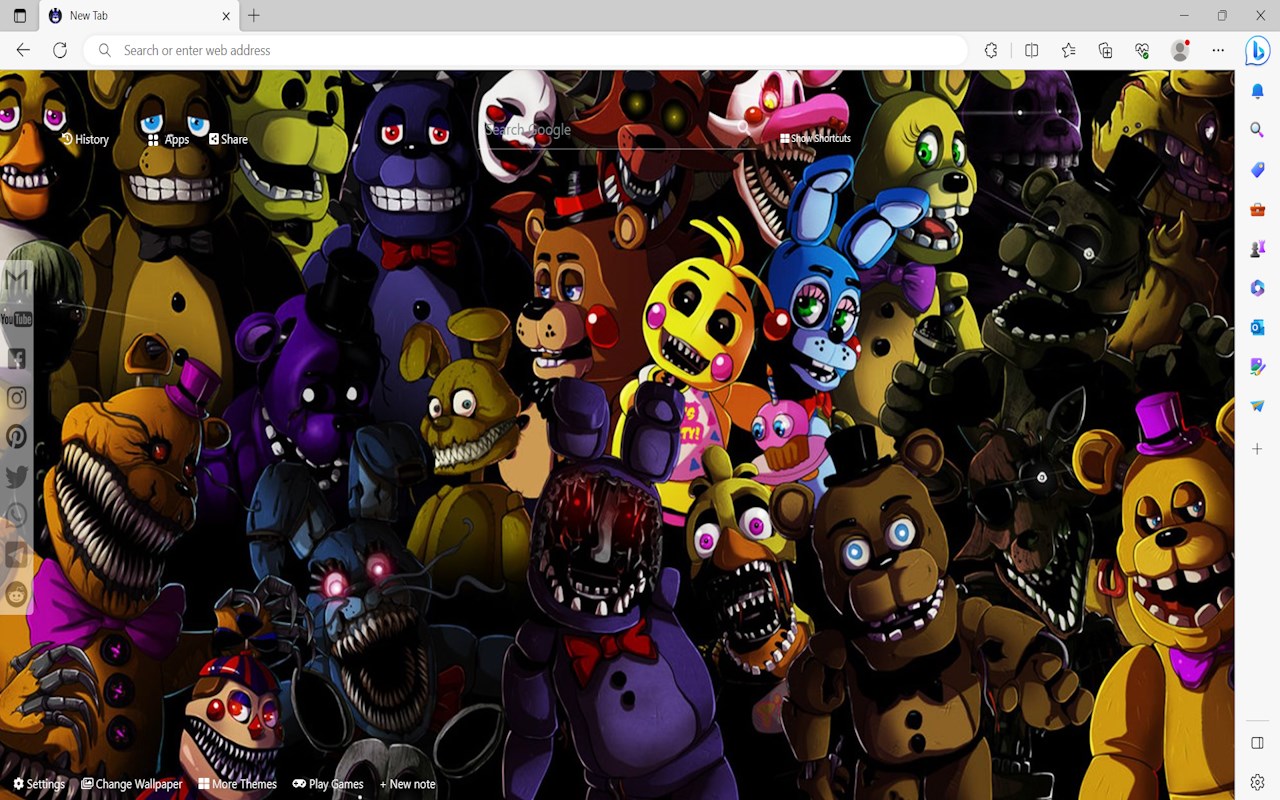Open the Collections icon in the toolbar
The image size is (1280, 800).
click(1105, 50)
